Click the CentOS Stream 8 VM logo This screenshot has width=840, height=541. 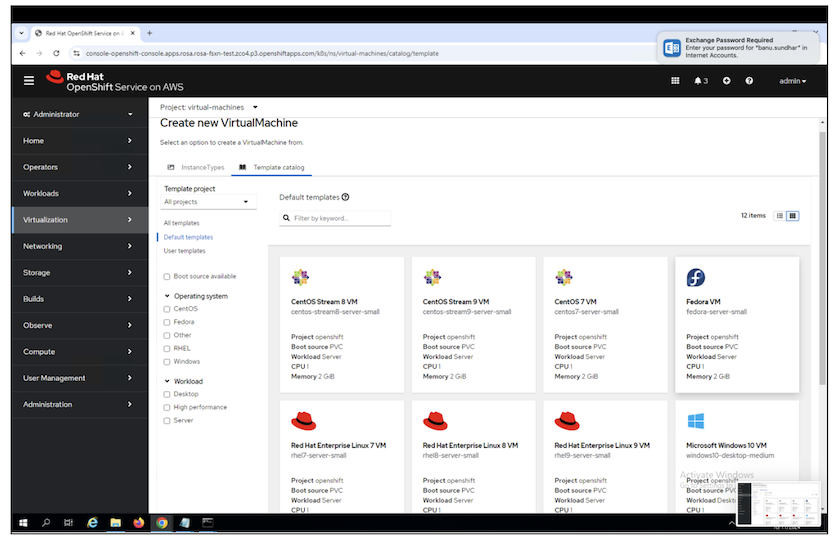301,277
